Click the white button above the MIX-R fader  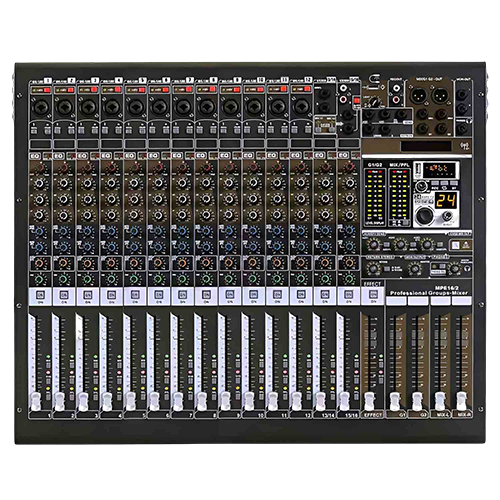[x=462, y=301]
